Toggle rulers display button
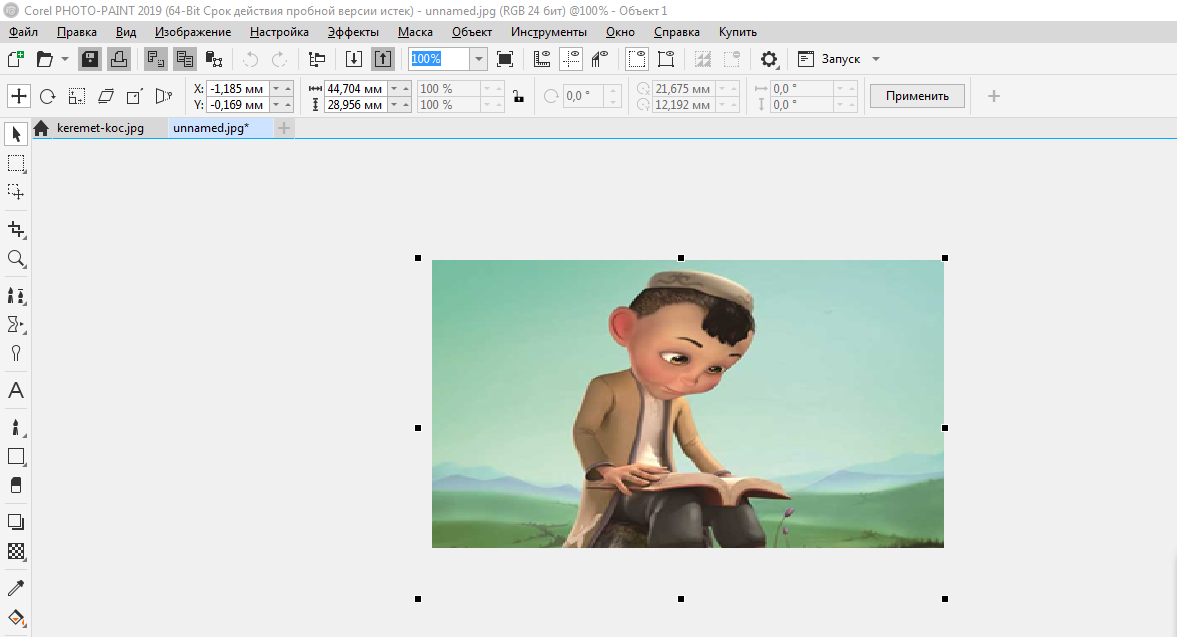Viewport: 1177px width, 637px height. (x=543, y=59)
